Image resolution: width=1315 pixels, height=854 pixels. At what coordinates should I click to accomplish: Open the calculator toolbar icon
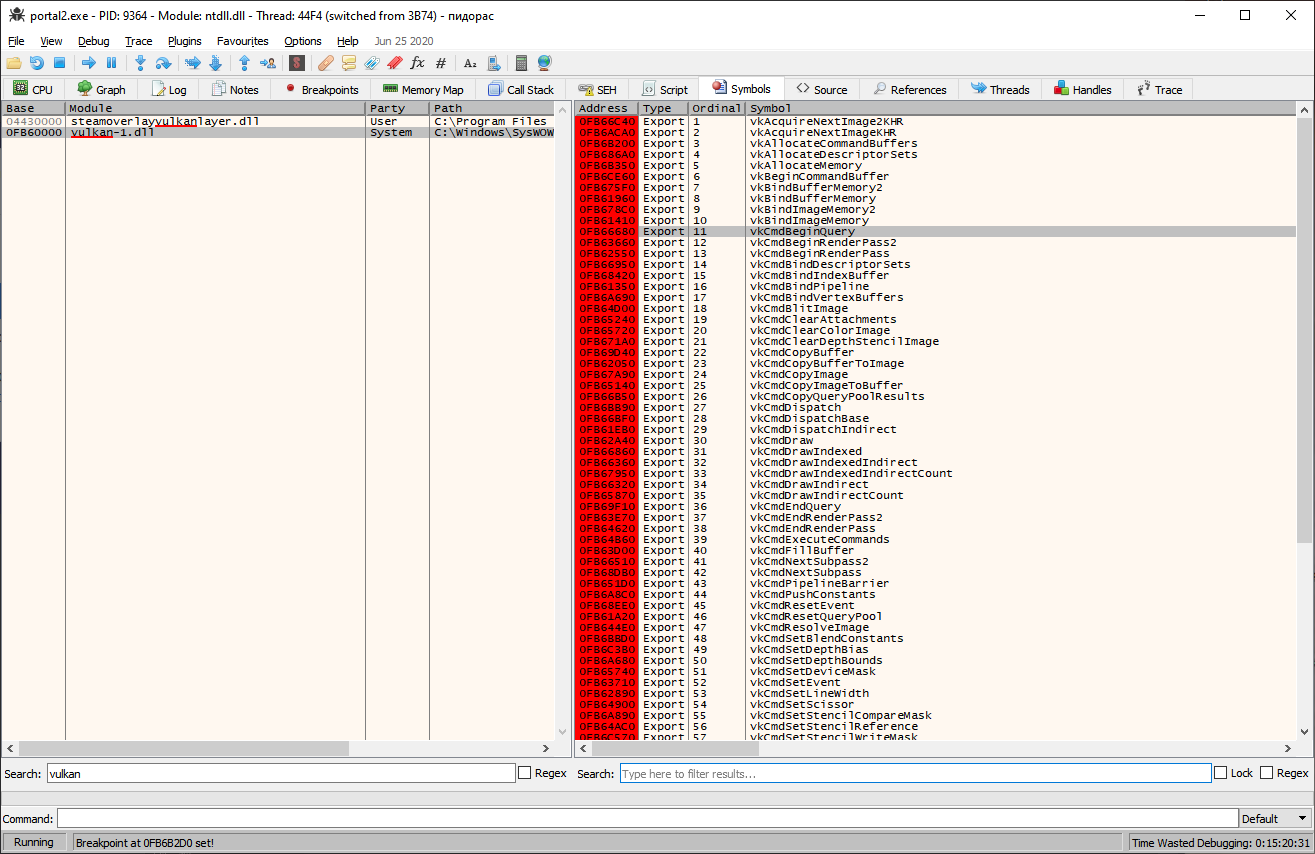click(521, 63)
